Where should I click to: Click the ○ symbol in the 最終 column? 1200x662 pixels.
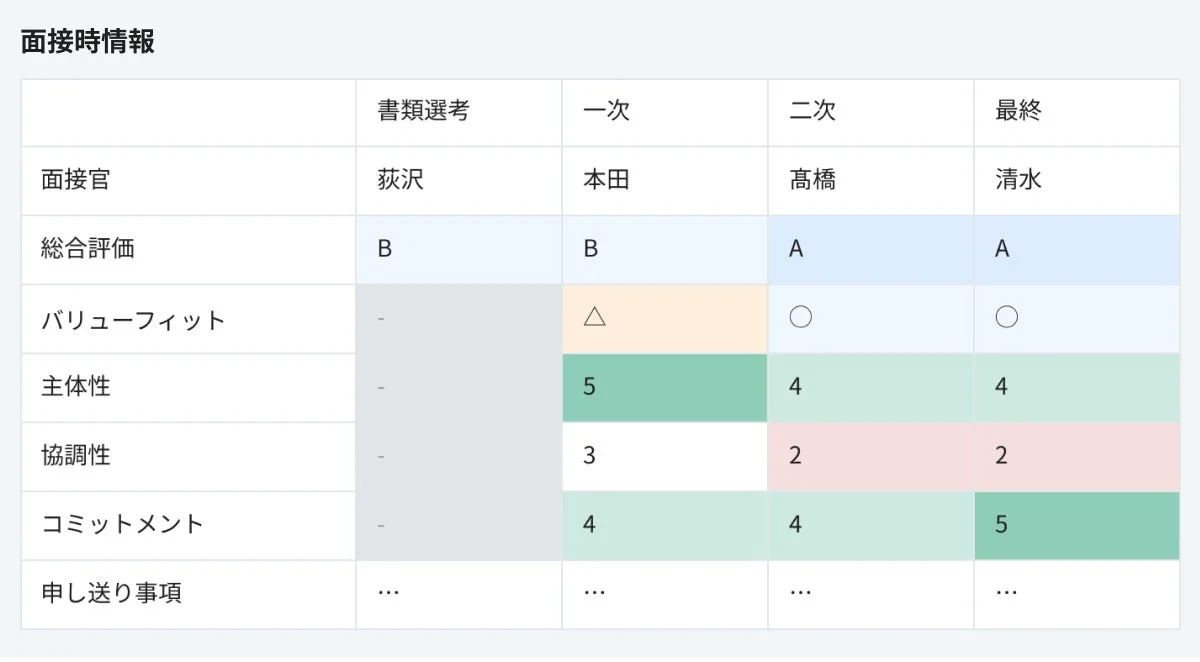(x=1003, y=317)
